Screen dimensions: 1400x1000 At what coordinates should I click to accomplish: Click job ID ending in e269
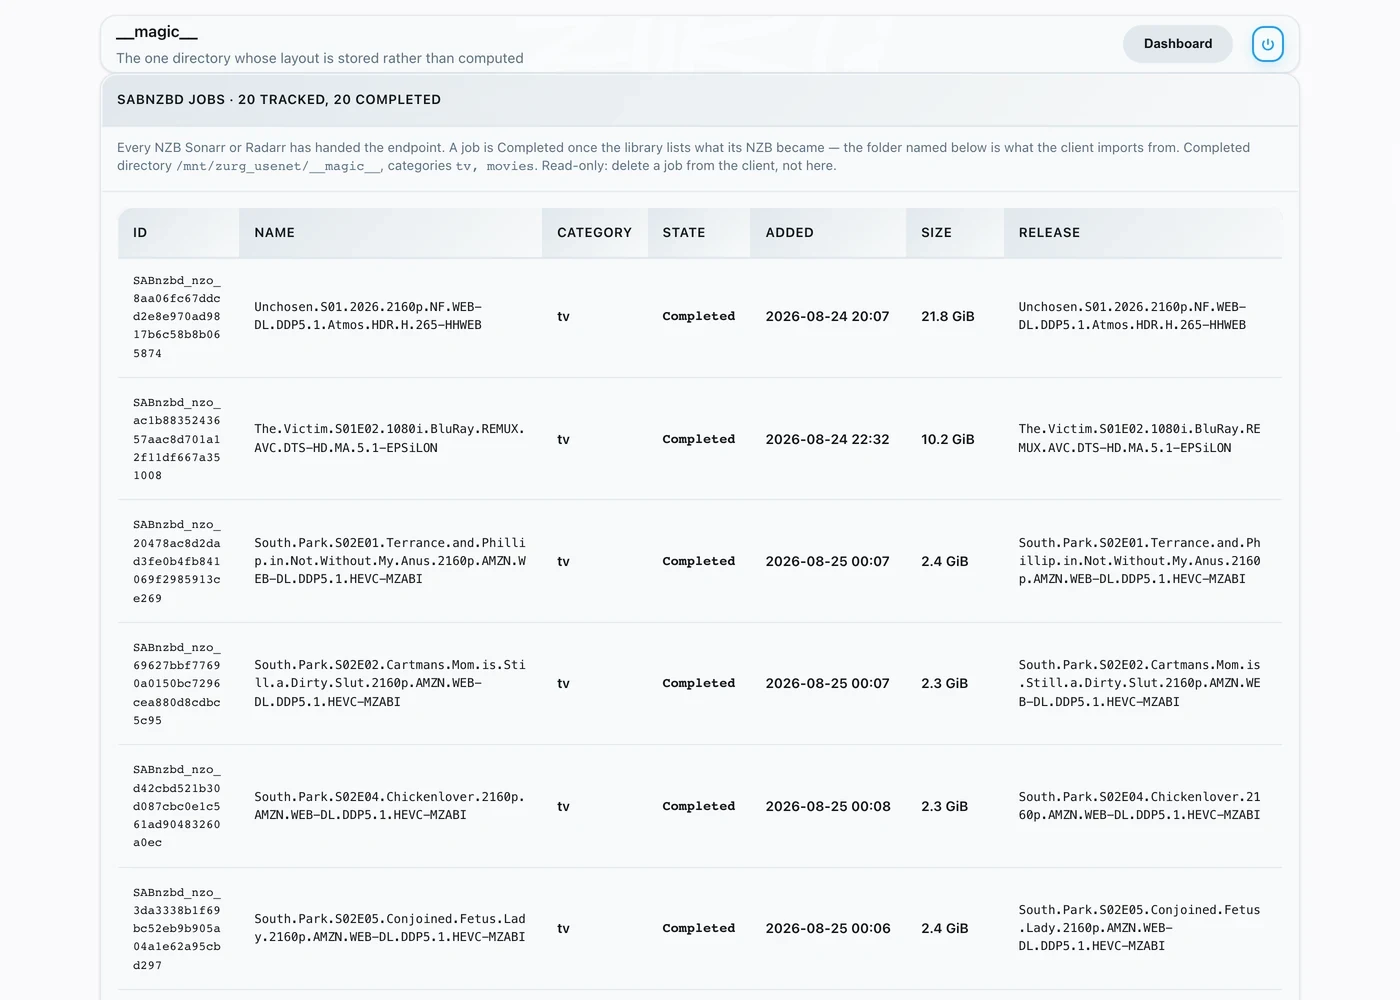pos(177,561)
